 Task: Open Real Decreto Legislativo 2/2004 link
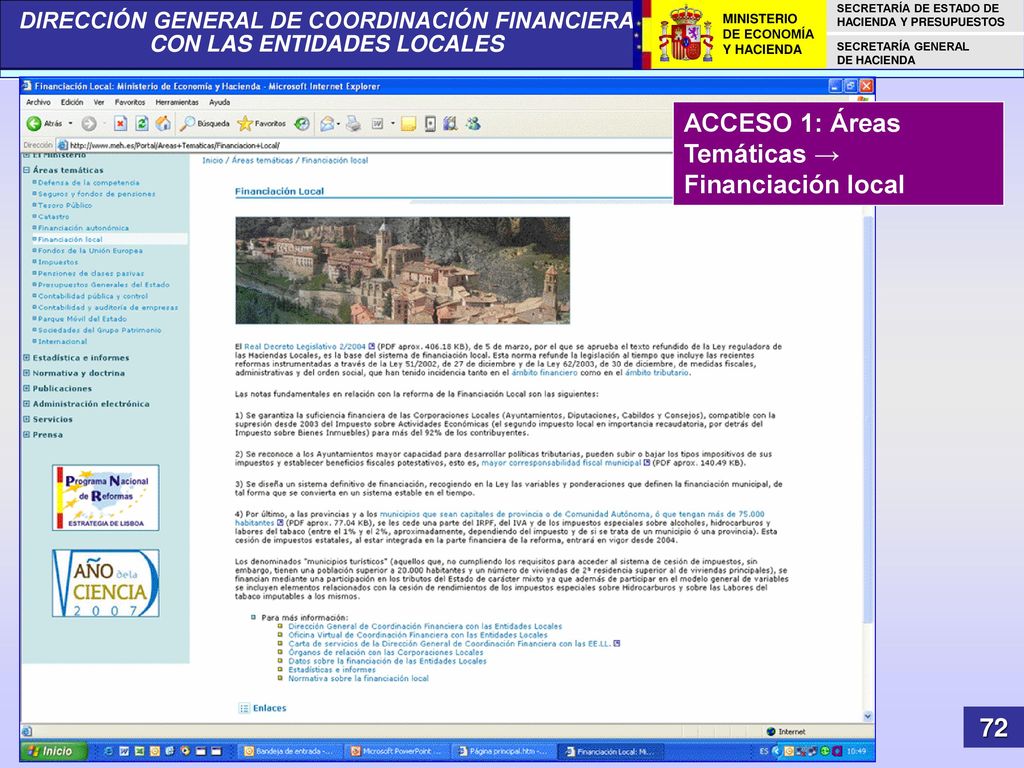click(305, 347)
